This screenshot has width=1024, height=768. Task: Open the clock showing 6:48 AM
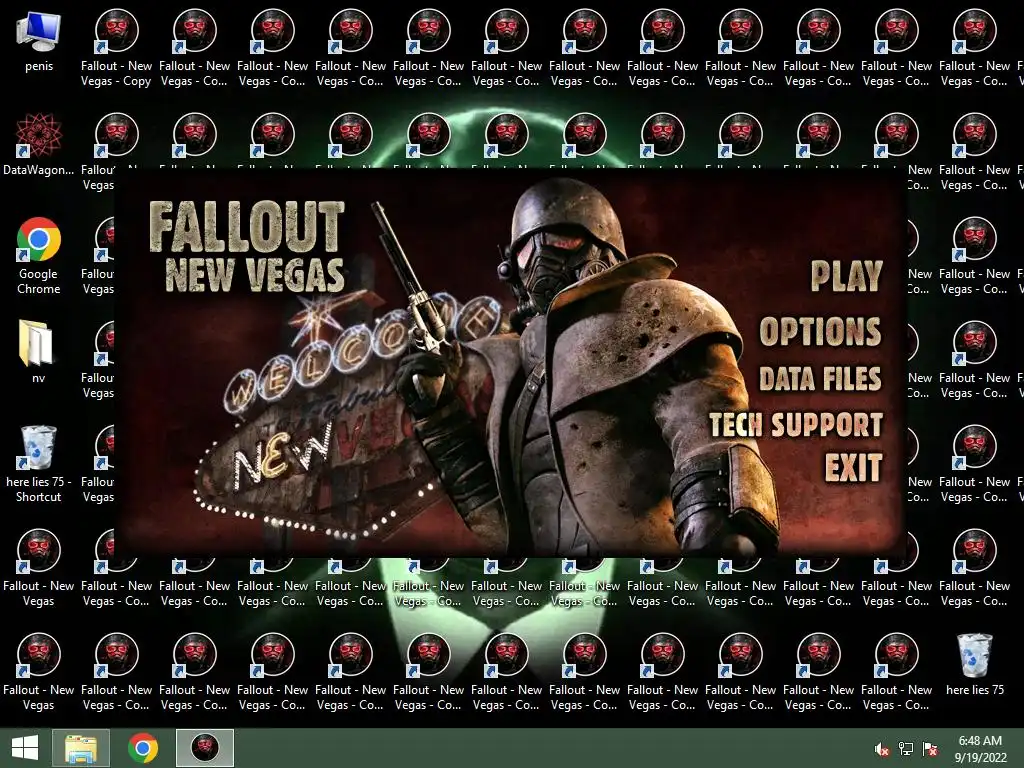tap(980, 748)
